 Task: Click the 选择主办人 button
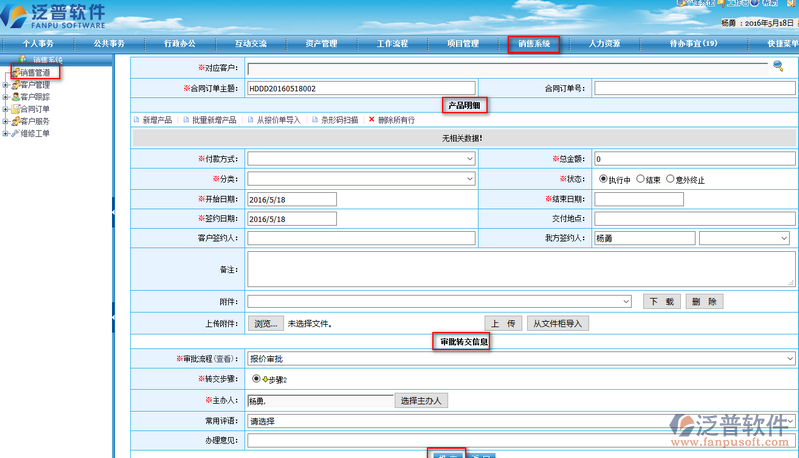(421, 401)
